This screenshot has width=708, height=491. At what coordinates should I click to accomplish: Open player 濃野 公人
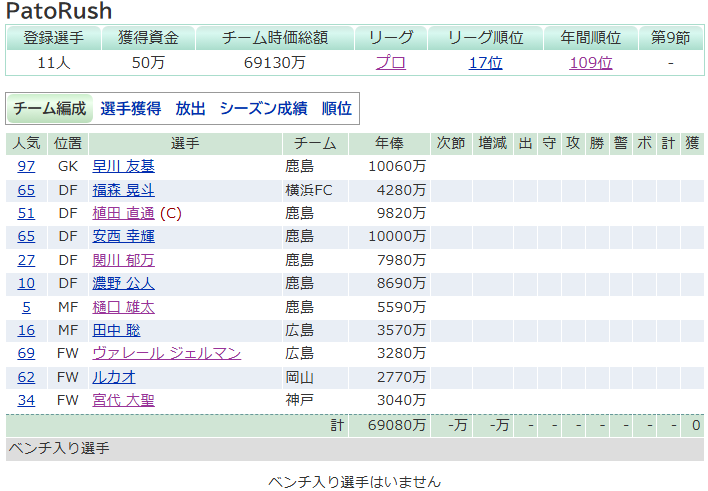pyautogui.click(x=123, y=283)
